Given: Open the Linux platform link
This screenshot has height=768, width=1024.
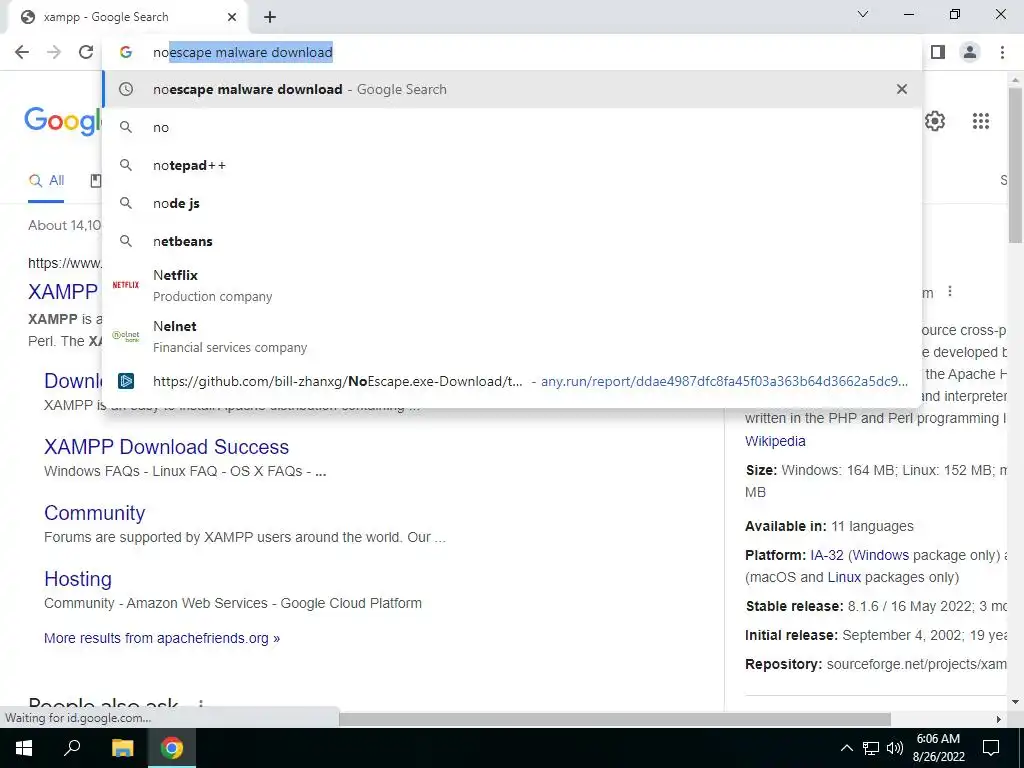Looking at the screenshot, I should [844, 577].
